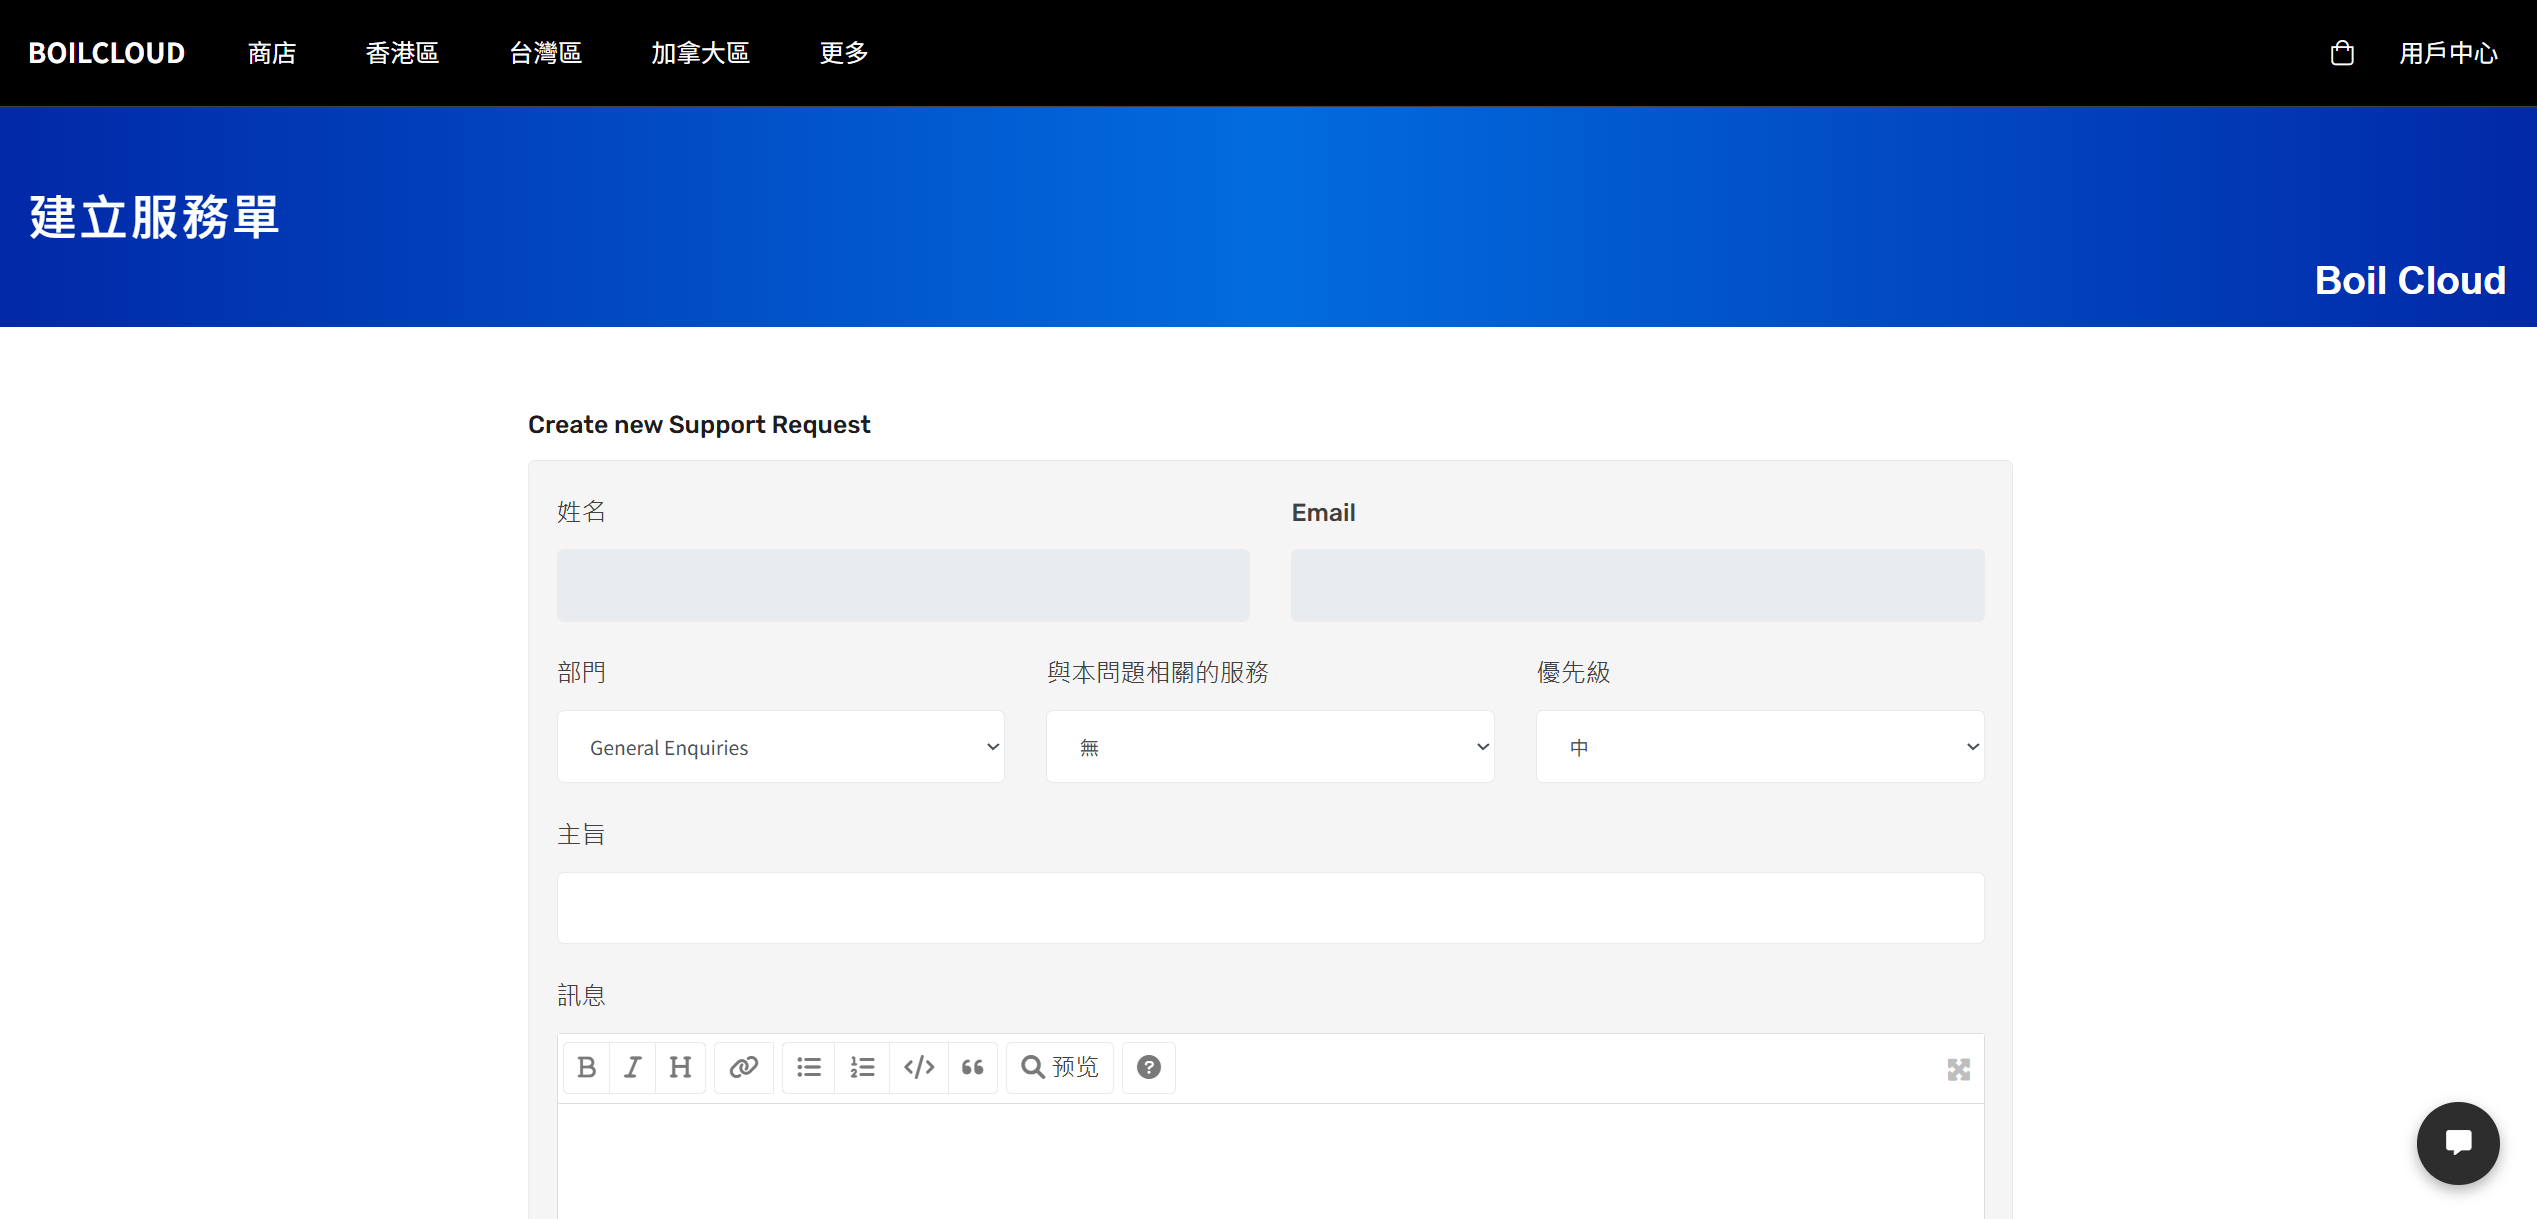The width and height of the screenshot is (2537, 1219).
Task: Open the related service dropdown showing 無
Action: pyautogui.click(x=1270, y=747)
